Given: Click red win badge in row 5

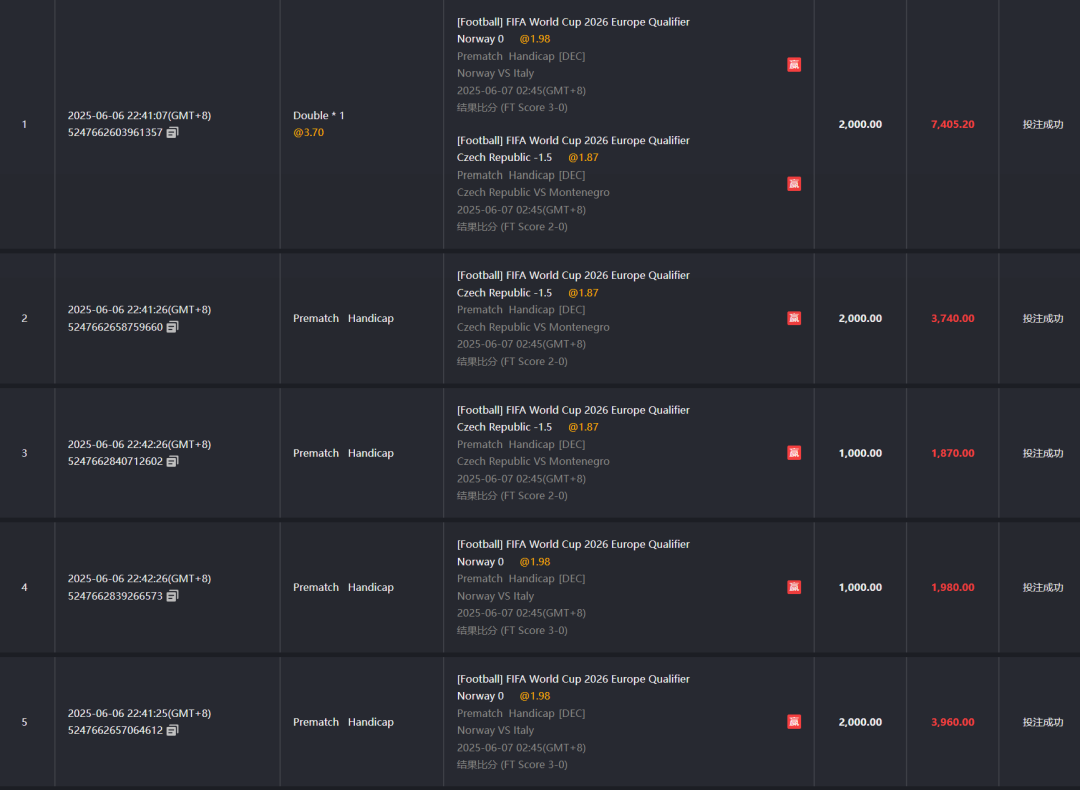Looking at the screenshot, I should click(x=794, y=722).
